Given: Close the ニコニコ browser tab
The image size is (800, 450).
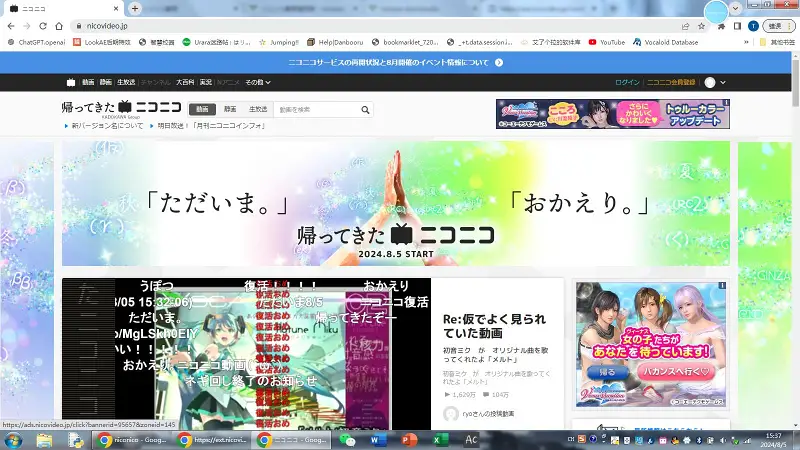Looking at the screenshot, I should 116,9.
